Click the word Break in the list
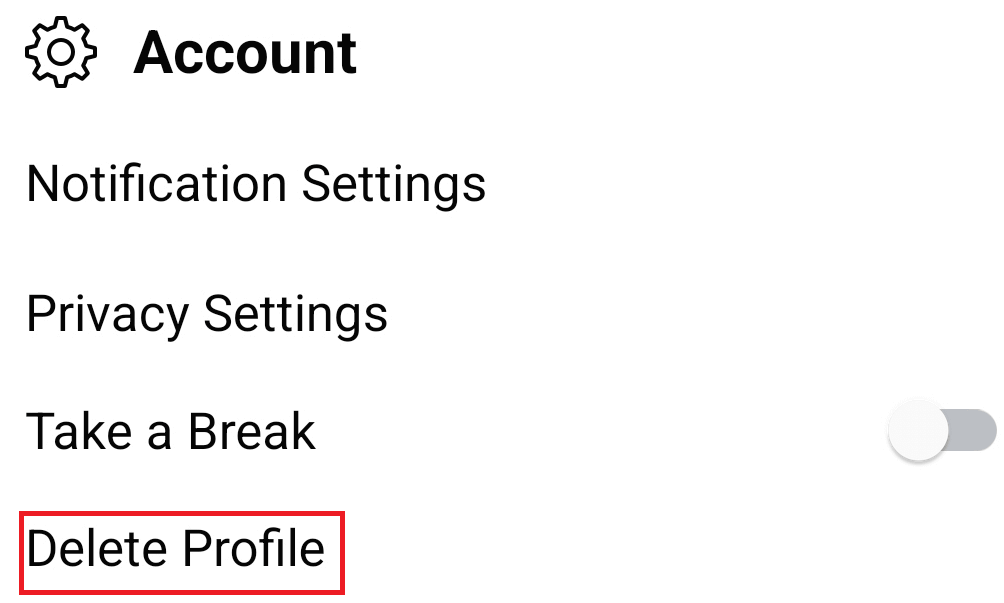Viewport: 1004px width, 603px height. tap(252, 432)
